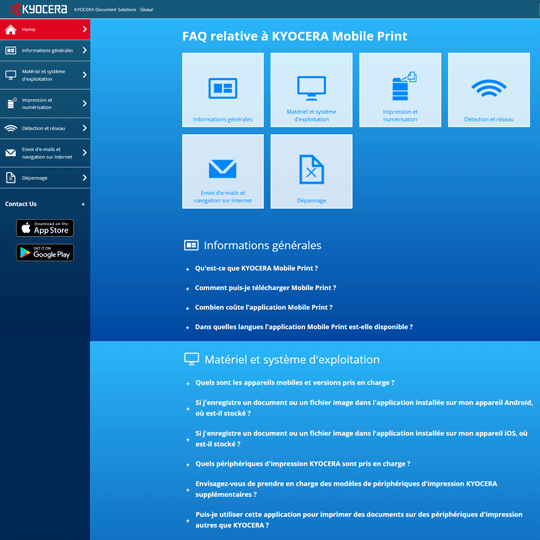Select the Dépannage document tile
The width and height of the screenshot is (540, 540).
click(x=311, y=171)
